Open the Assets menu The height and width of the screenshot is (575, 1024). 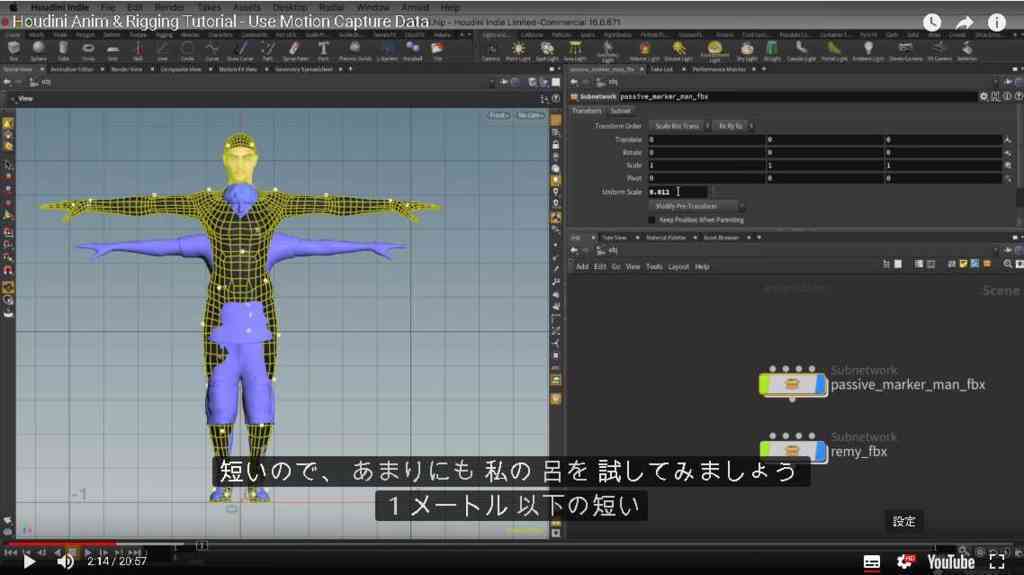(246, 7)
